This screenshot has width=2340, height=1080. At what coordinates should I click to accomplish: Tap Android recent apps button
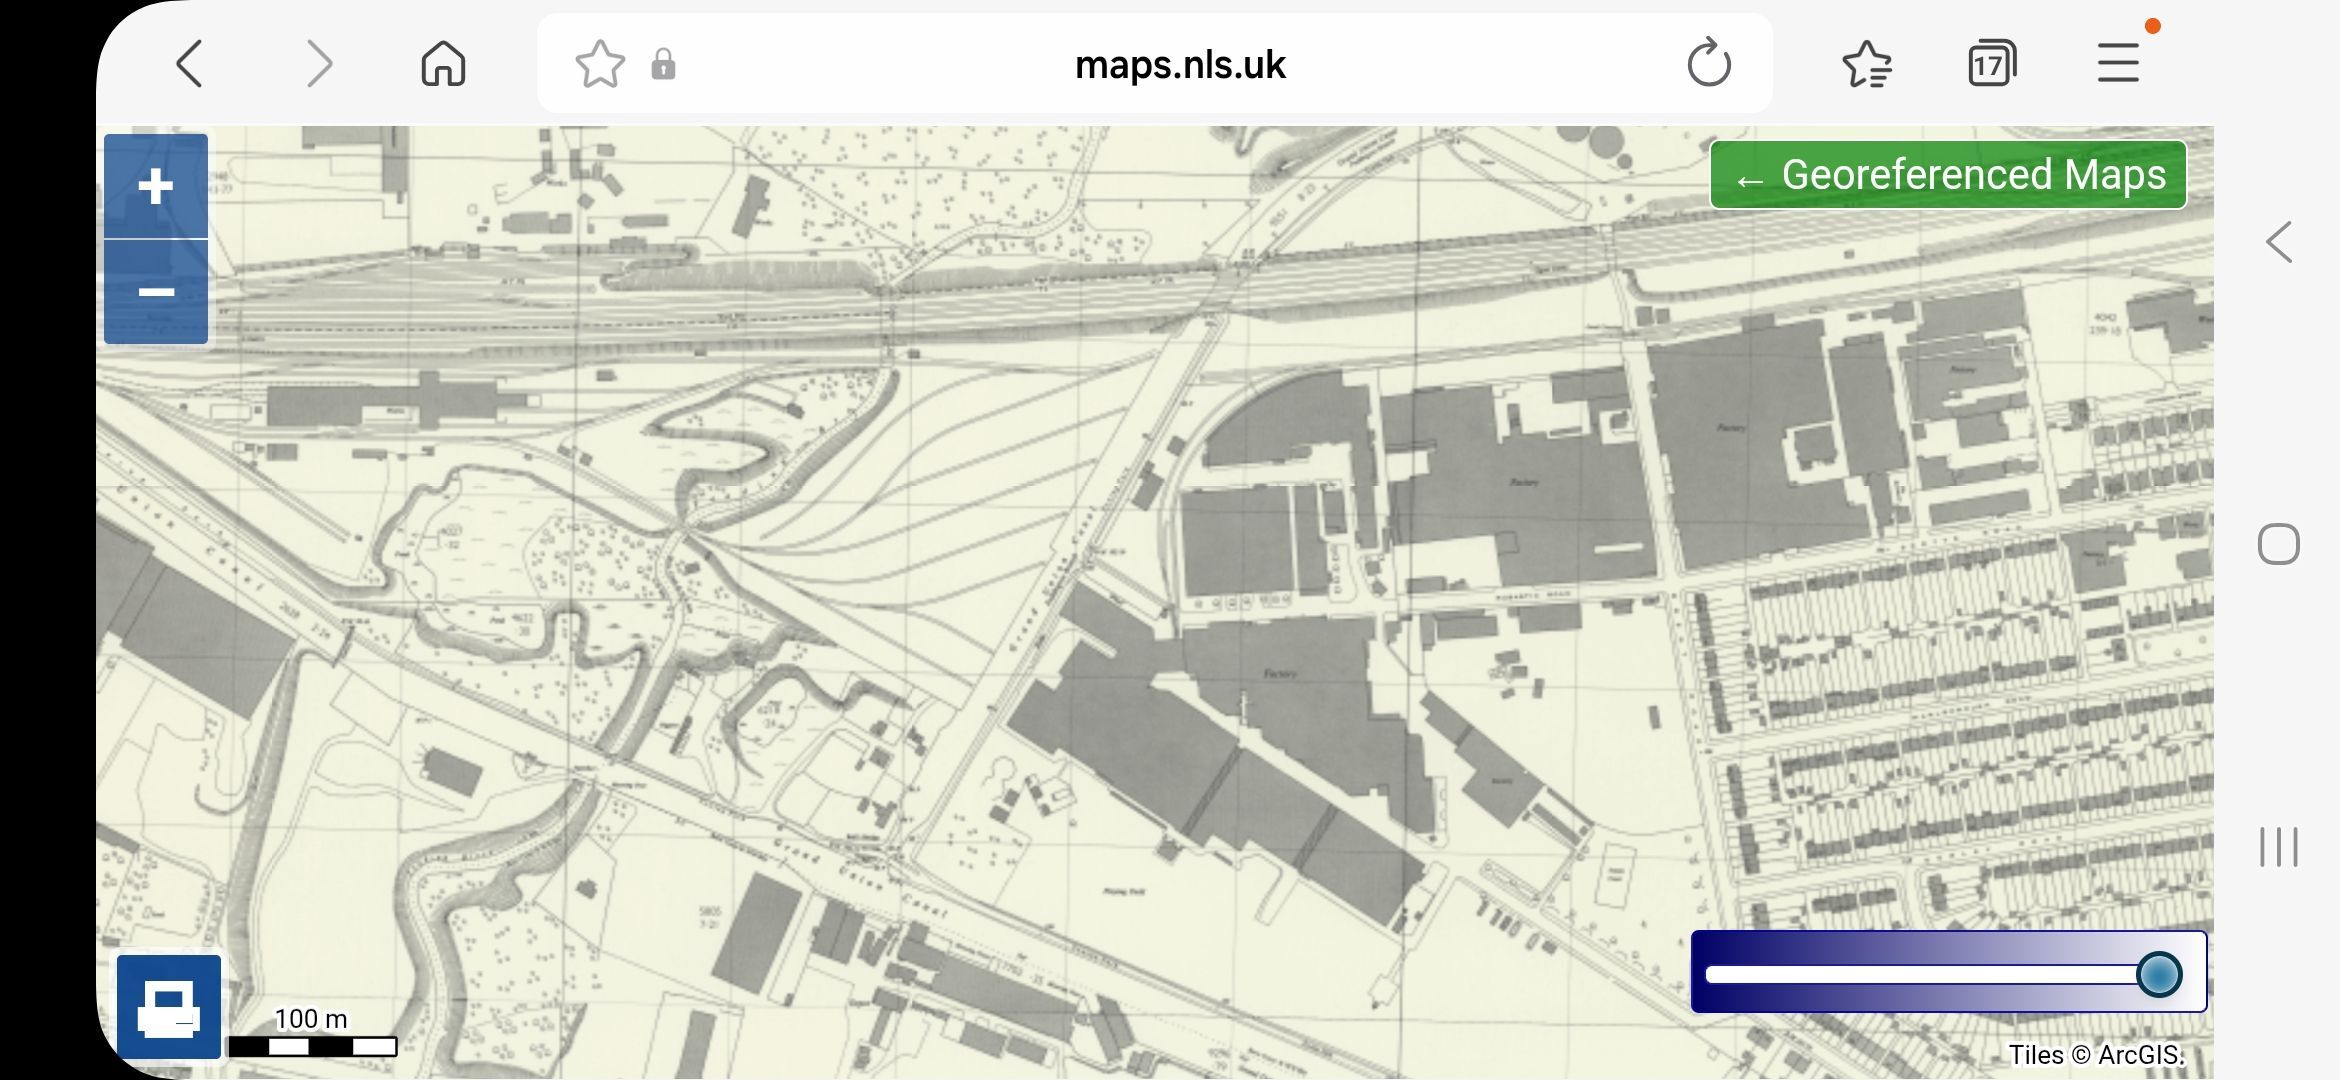click(2279, 847)
